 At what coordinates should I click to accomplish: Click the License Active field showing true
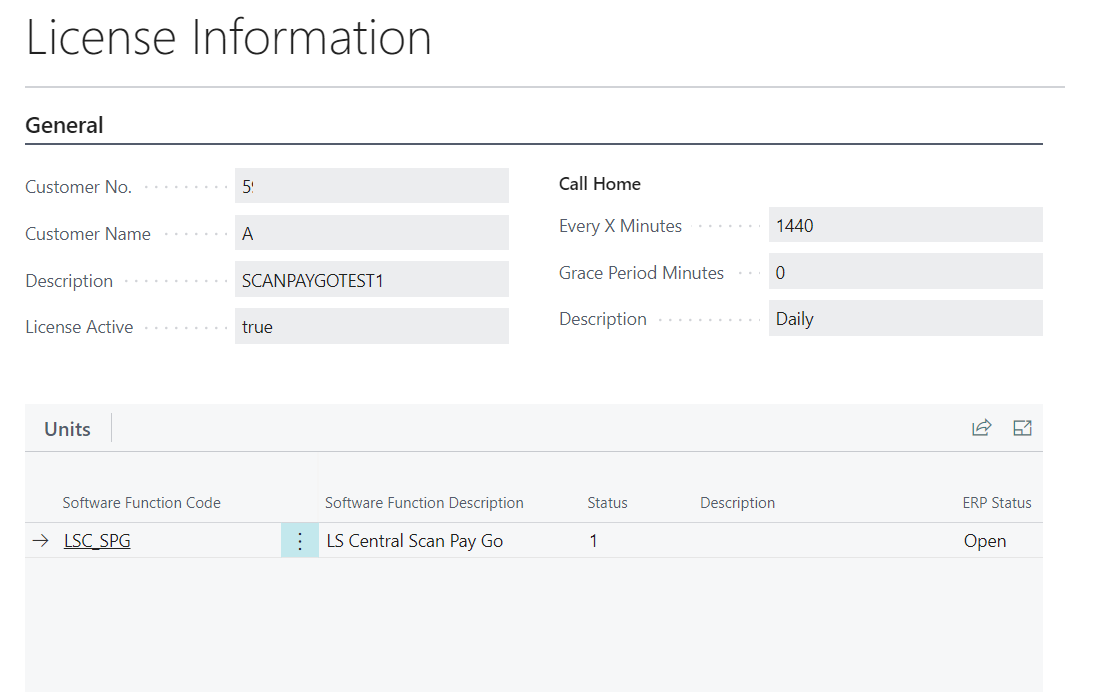(x=371, y=327)
